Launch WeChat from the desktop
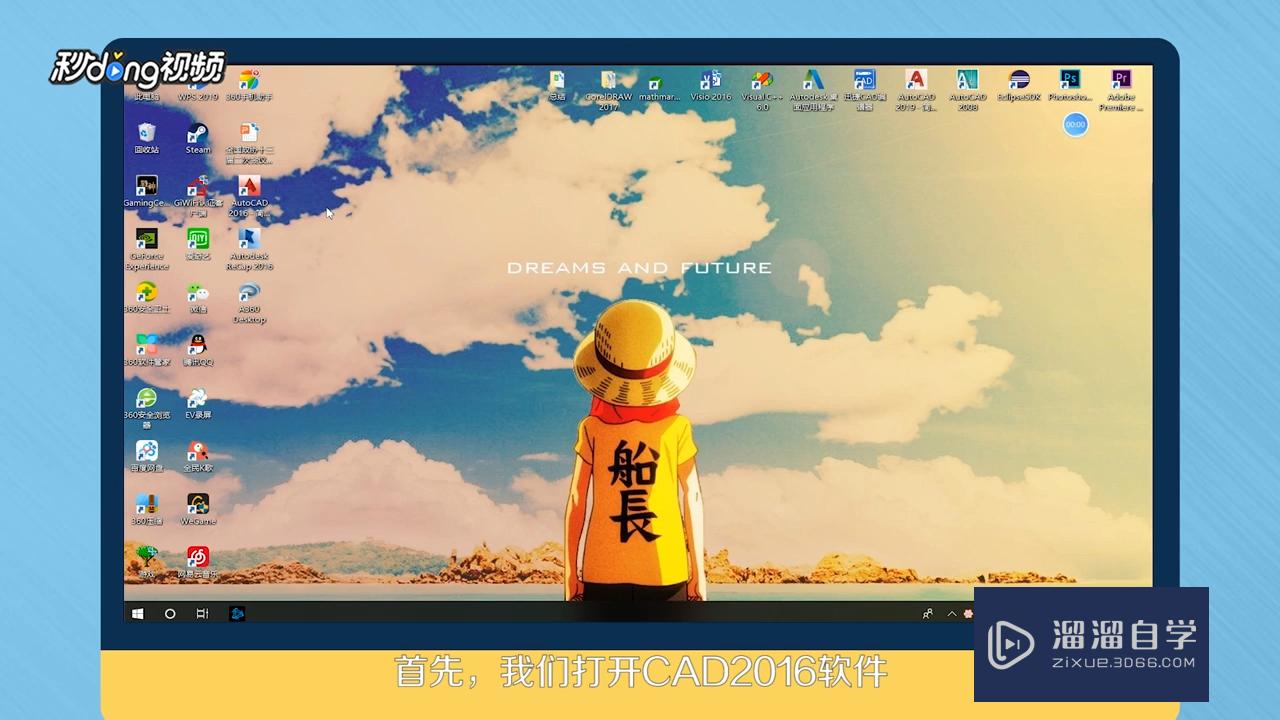Viewport: 1280px width, 720px height. pyautogui.click(x=199, y=293)
